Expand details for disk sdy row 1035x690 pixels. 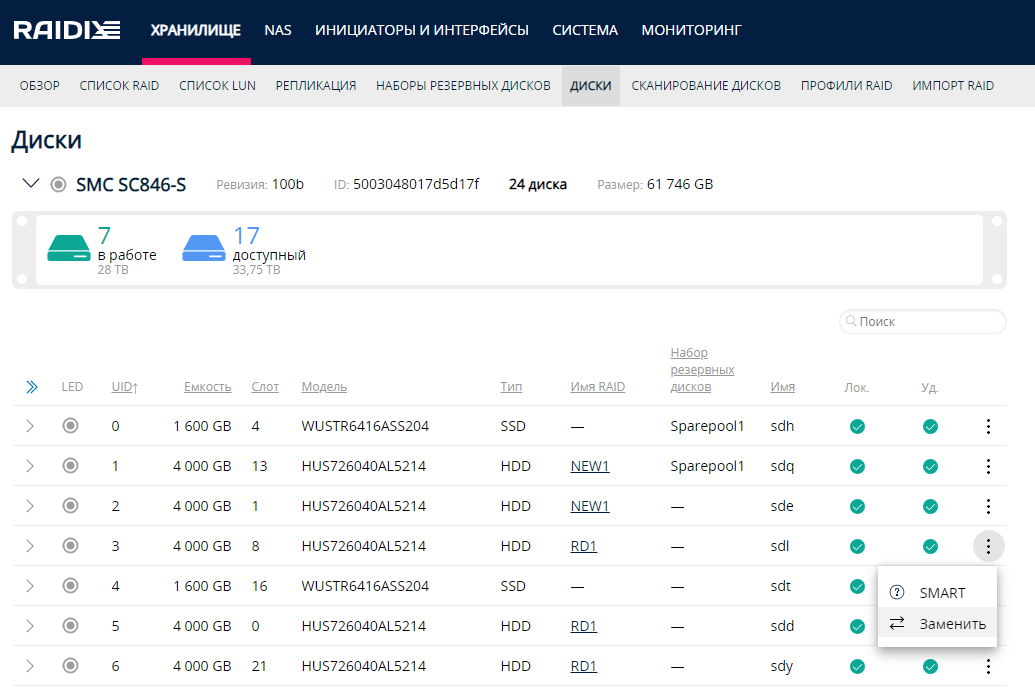click(x=30, y=667)
